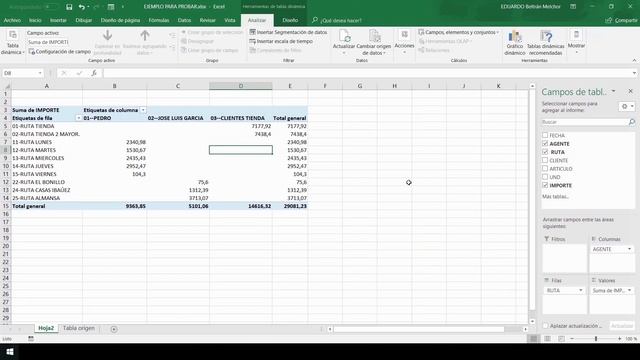This screenshot has width=640, height=360.
Task: Check the FECHA field checkbox
Action: [x=545, y=135]
